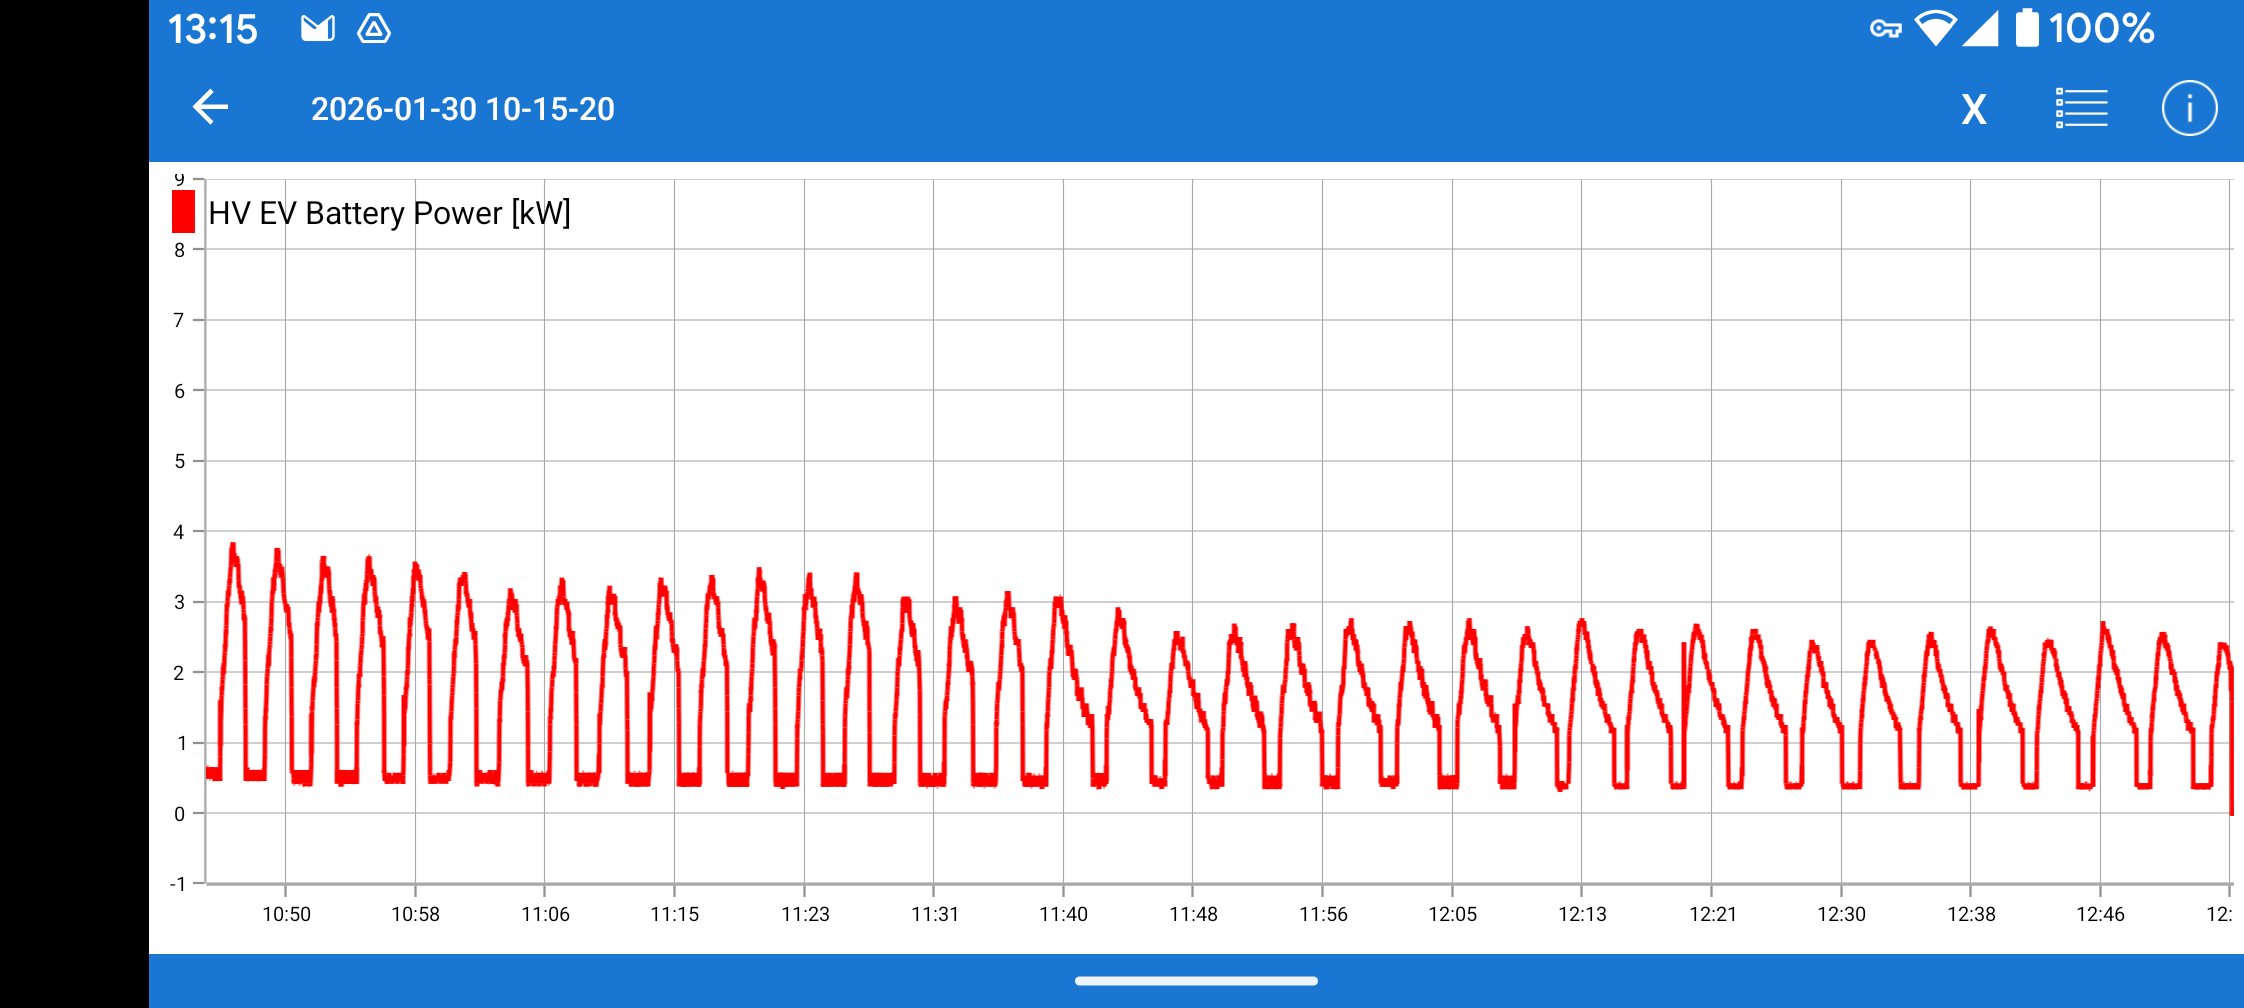Tap the 10:50 time axis label
2244x1008 pixels.
pyautogui.click(x=286, y=914)
